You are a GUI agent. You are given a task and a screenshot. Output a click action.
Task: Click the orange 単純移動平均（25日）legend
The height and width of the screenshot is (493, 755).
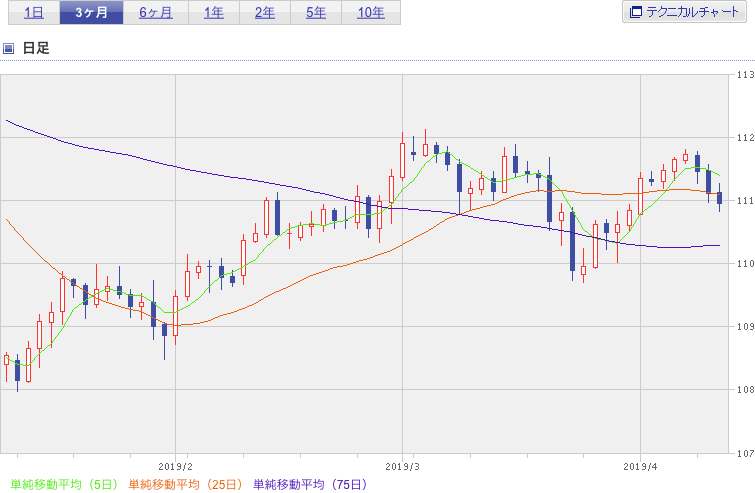click(185, 484)
